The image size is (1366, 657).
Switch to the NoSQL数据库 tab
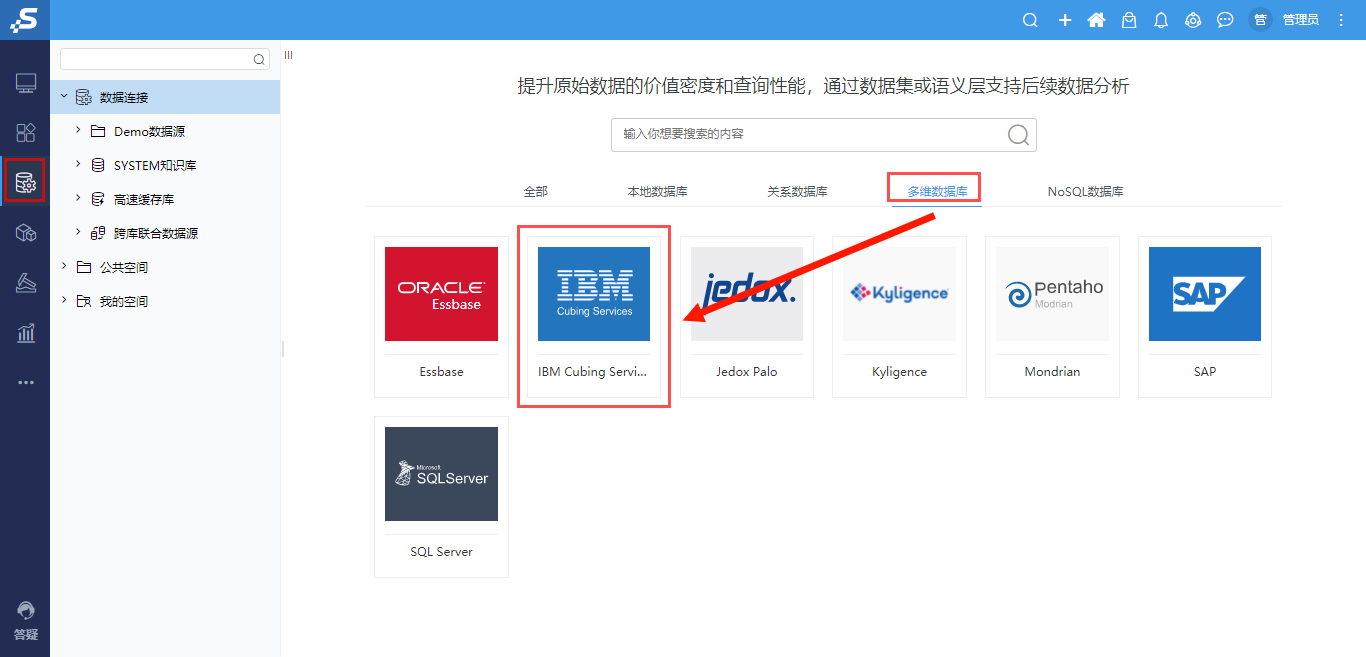click(x=1086, y=191)
